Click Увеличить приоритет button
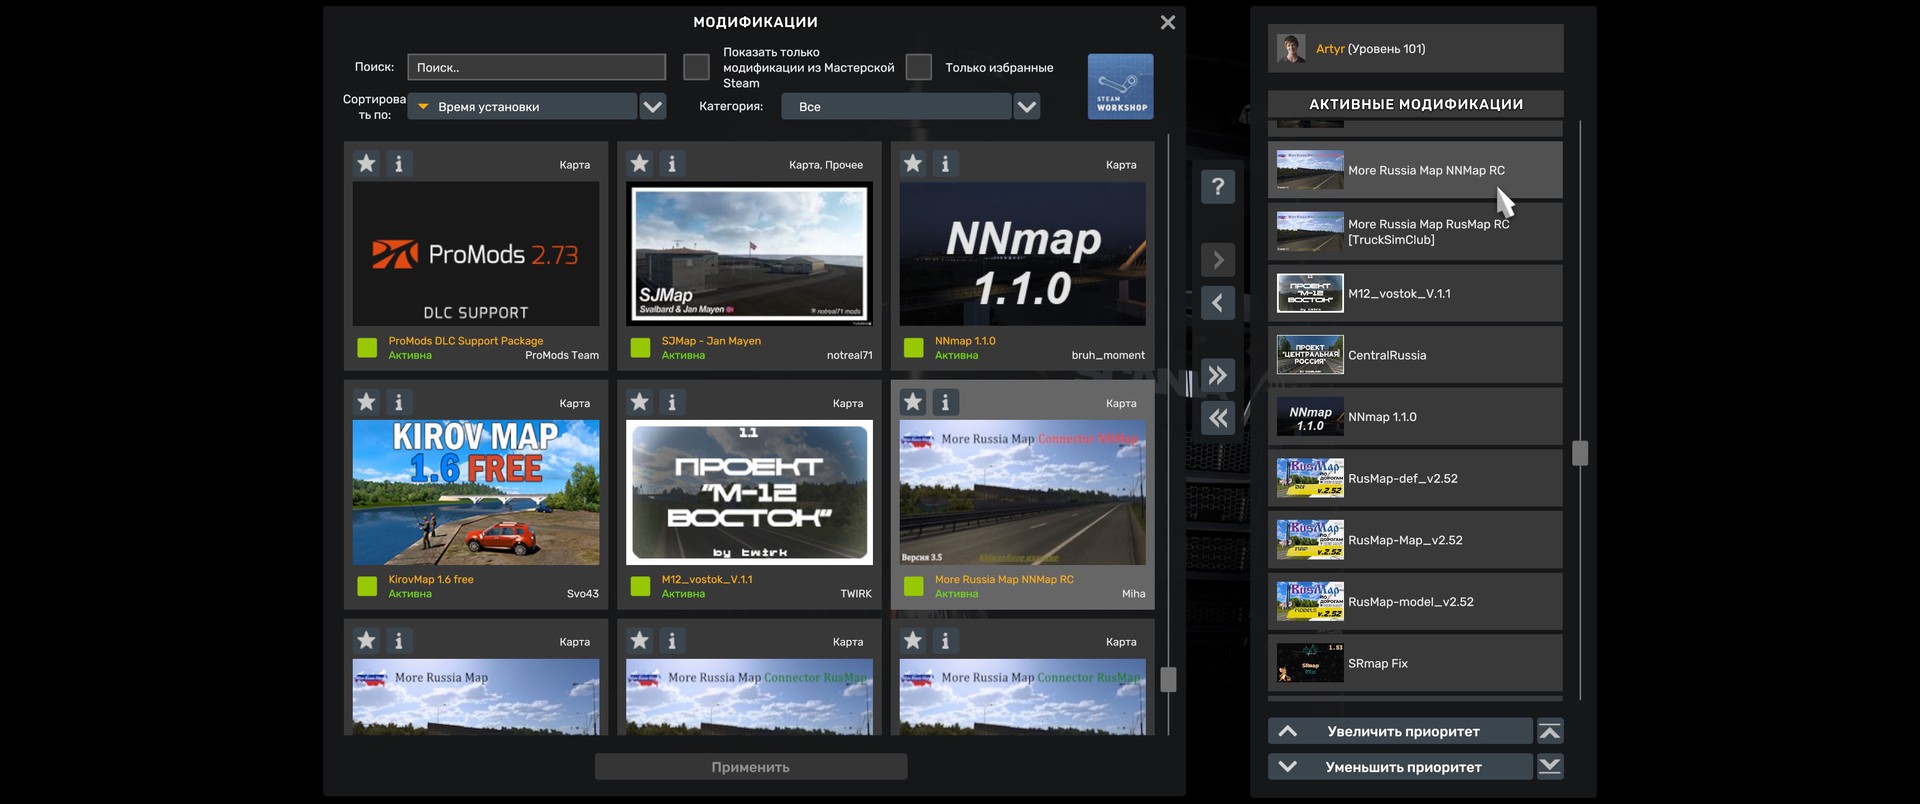The image size is (1920, 804). click(x=1400, y=731)
